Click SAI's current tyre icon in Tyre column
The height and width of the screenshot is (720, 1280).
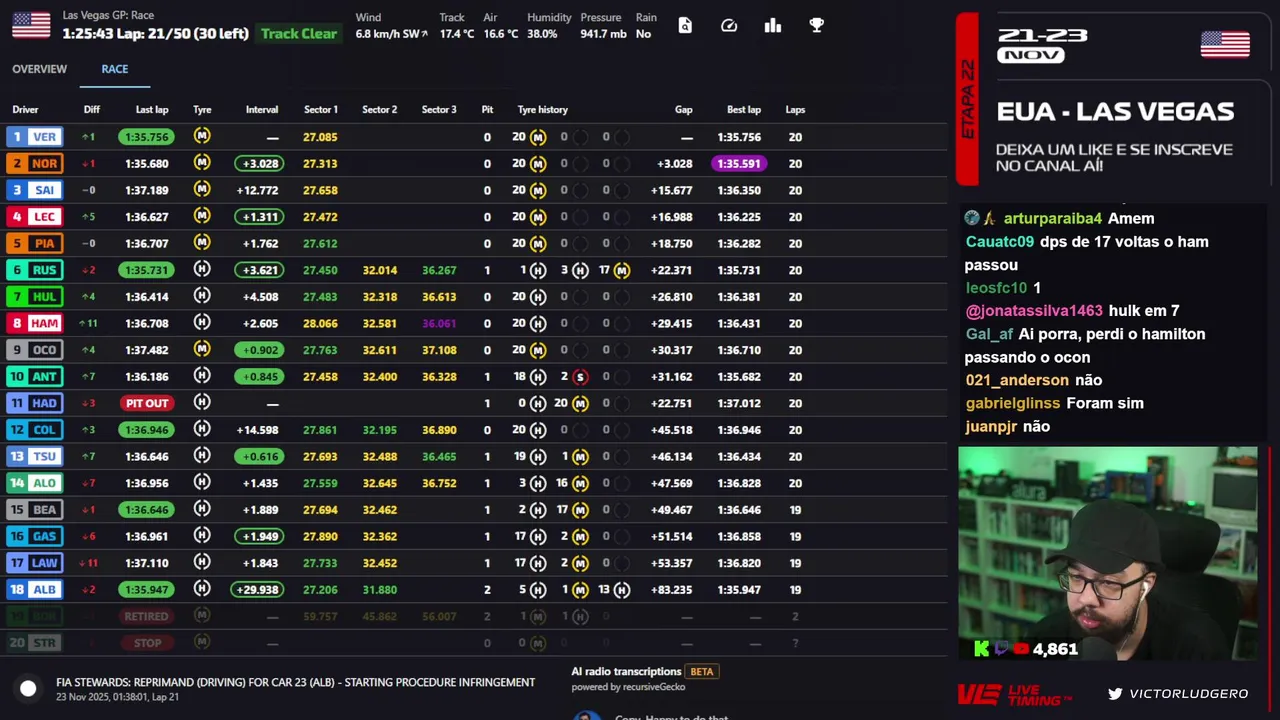click(202, 189)
